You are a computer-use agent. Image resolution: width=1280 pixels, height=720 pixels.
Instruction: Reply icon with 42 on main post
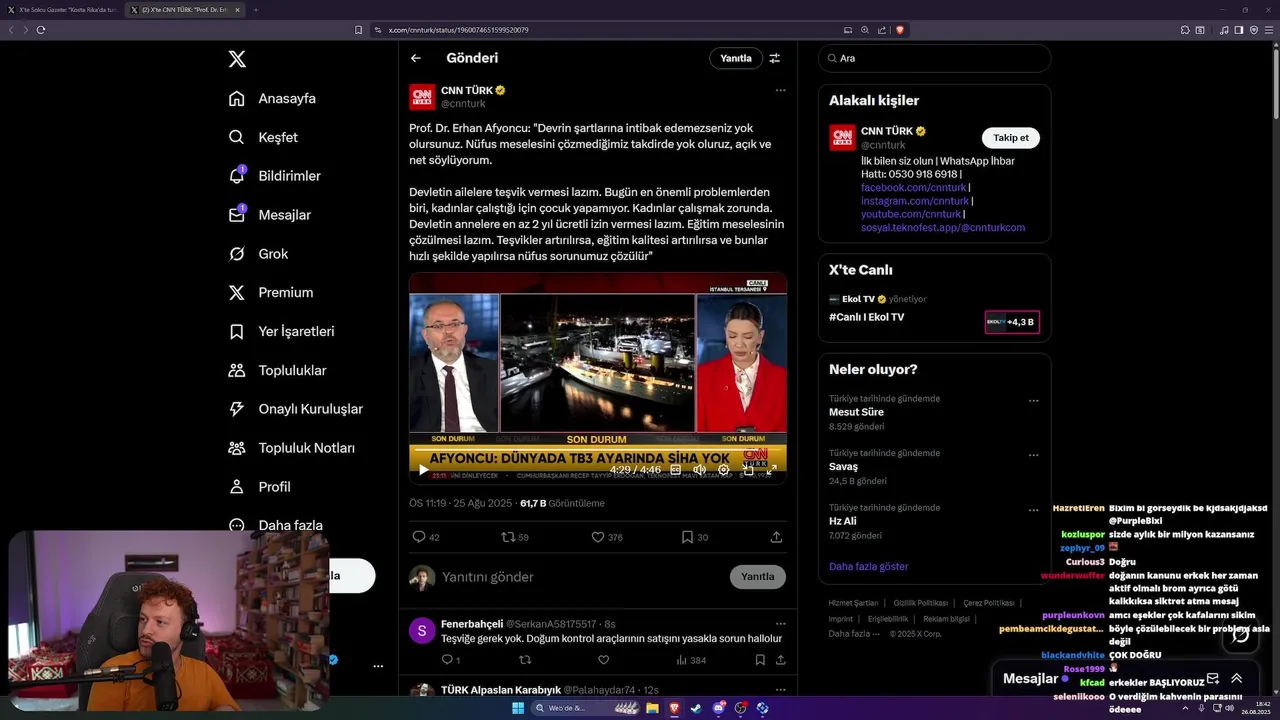tap(426, 537)
